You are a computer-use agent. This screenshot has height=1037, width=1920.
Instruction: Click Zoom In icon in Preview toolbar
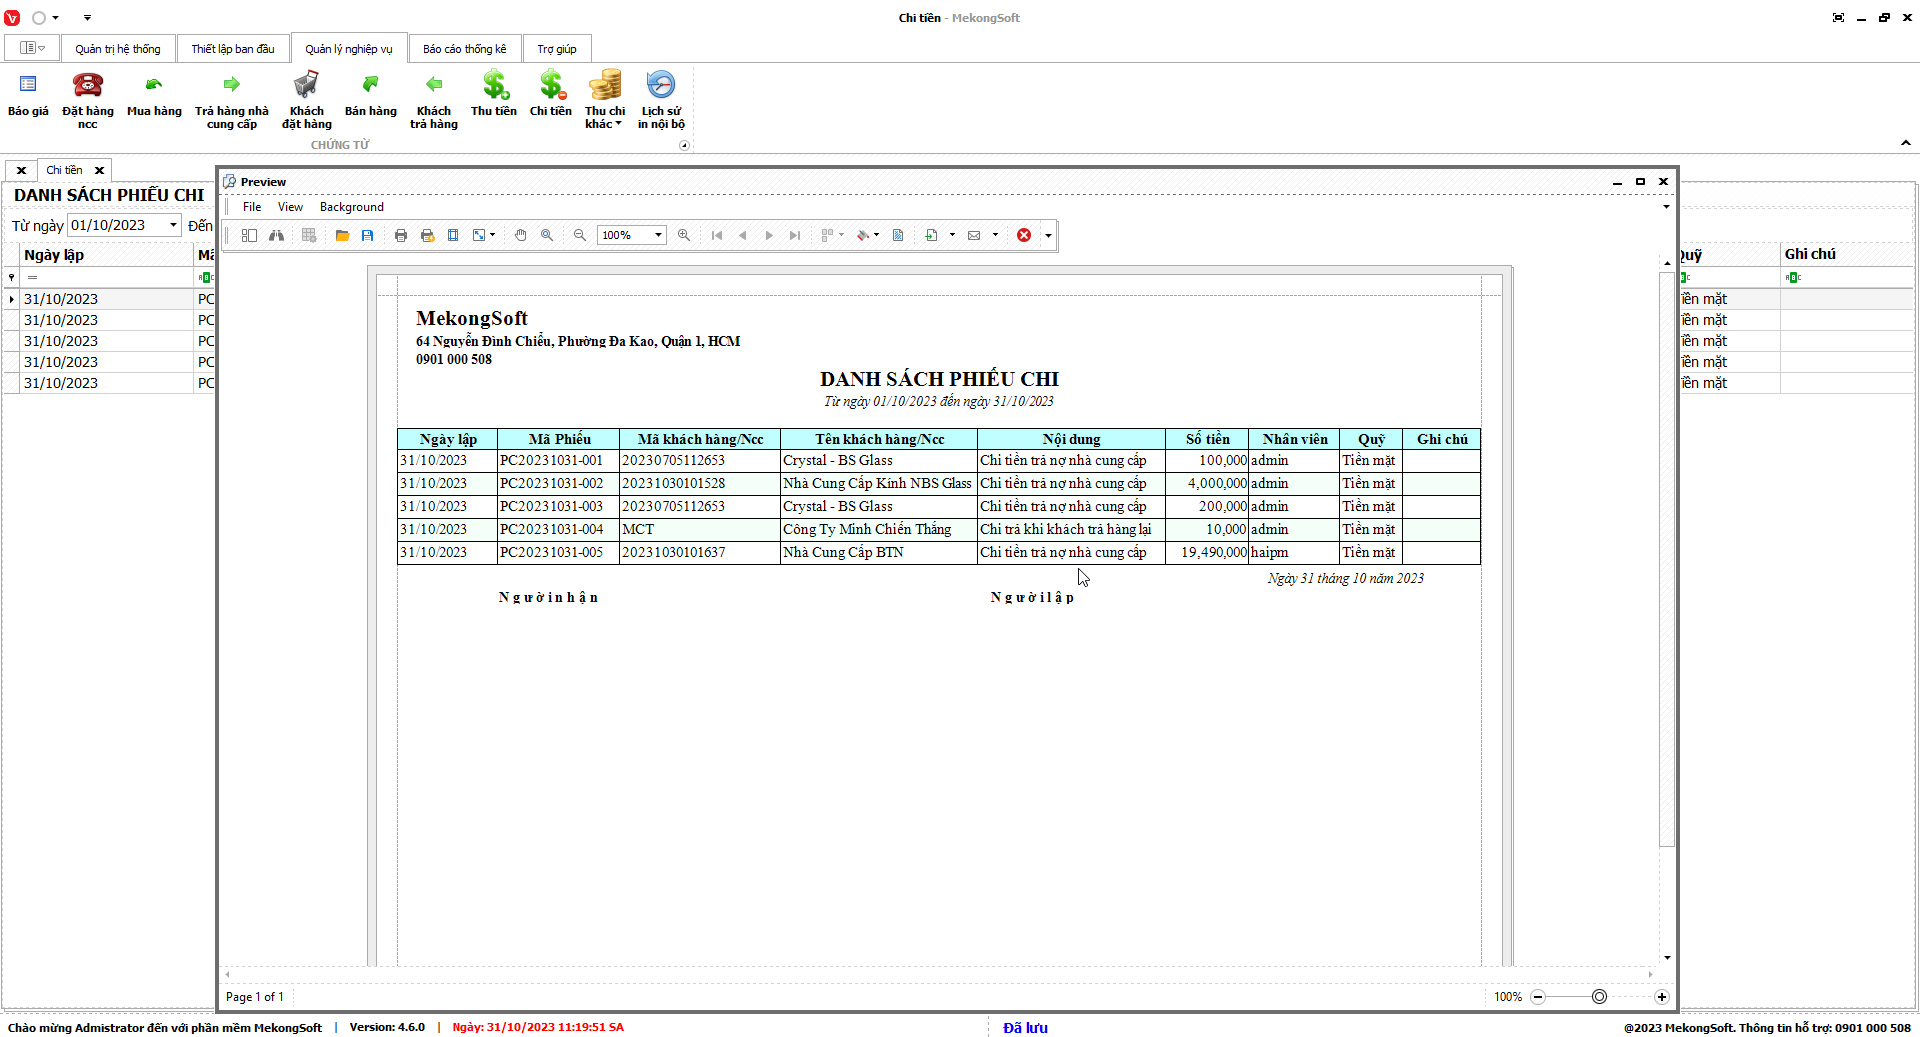click(x=684, y=235)
